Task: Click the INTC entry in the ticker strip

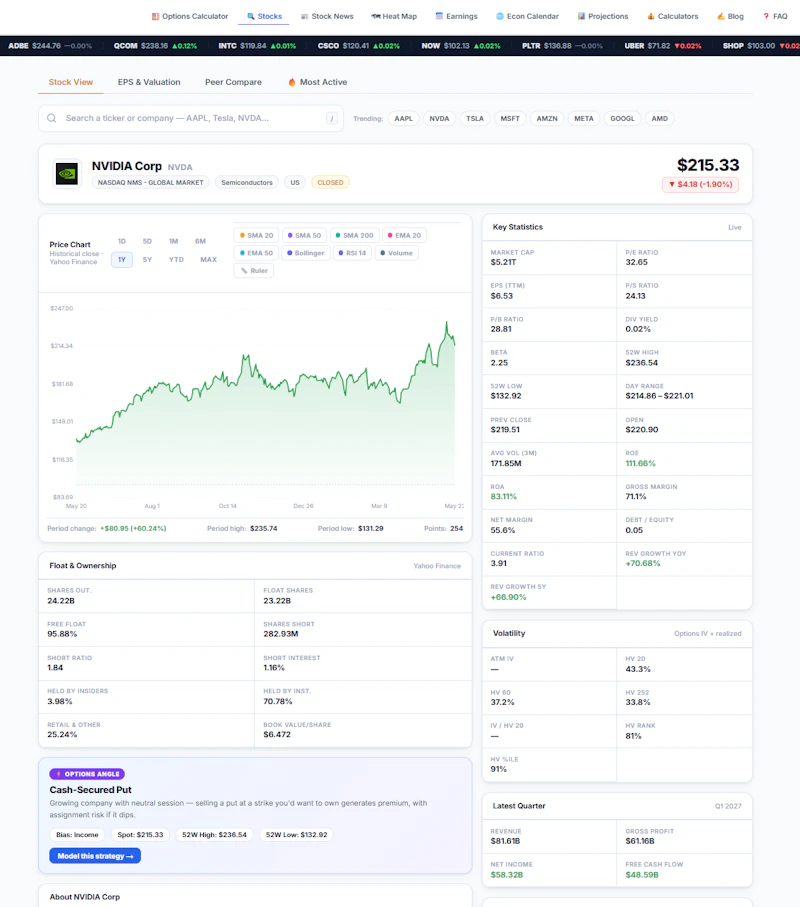Action: pyautogui.click(x=257, y=46)
